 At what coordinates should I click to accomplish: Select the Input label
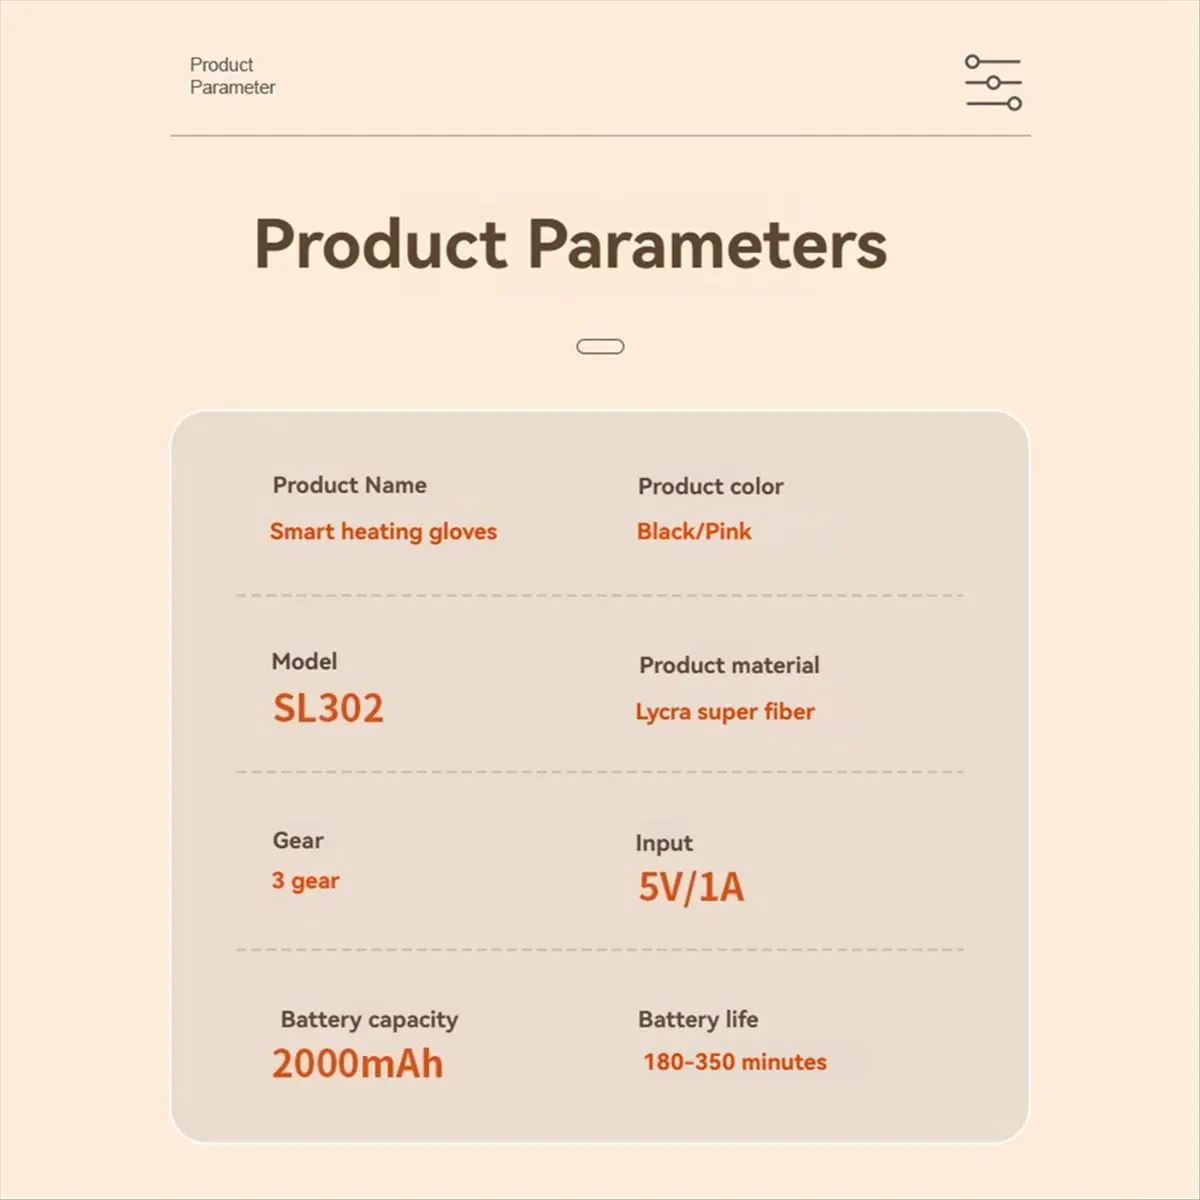coord(664,843)
